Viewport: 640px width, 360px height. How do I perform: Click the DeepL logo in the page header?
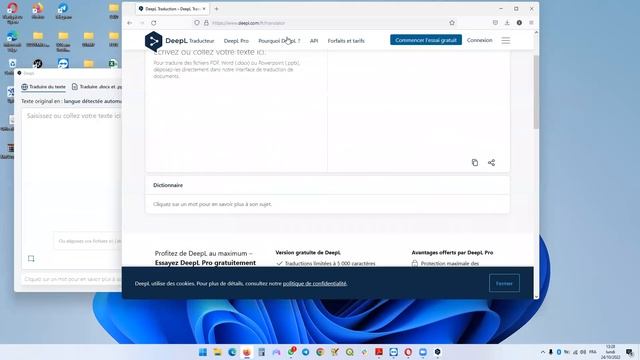(x=166, y=41)
